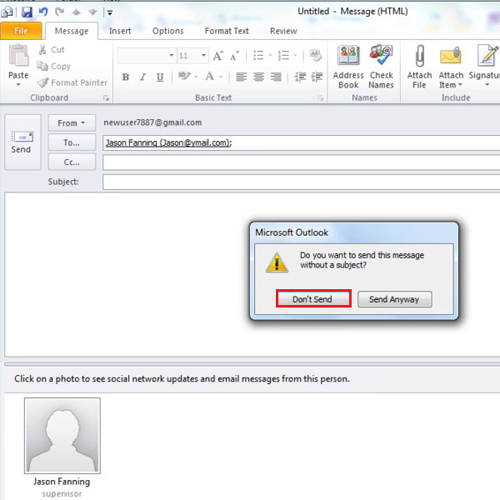Screen dimensions: 500x500
Task: Expand the highlight color dropdown arrow
Action: pos(196,77)
